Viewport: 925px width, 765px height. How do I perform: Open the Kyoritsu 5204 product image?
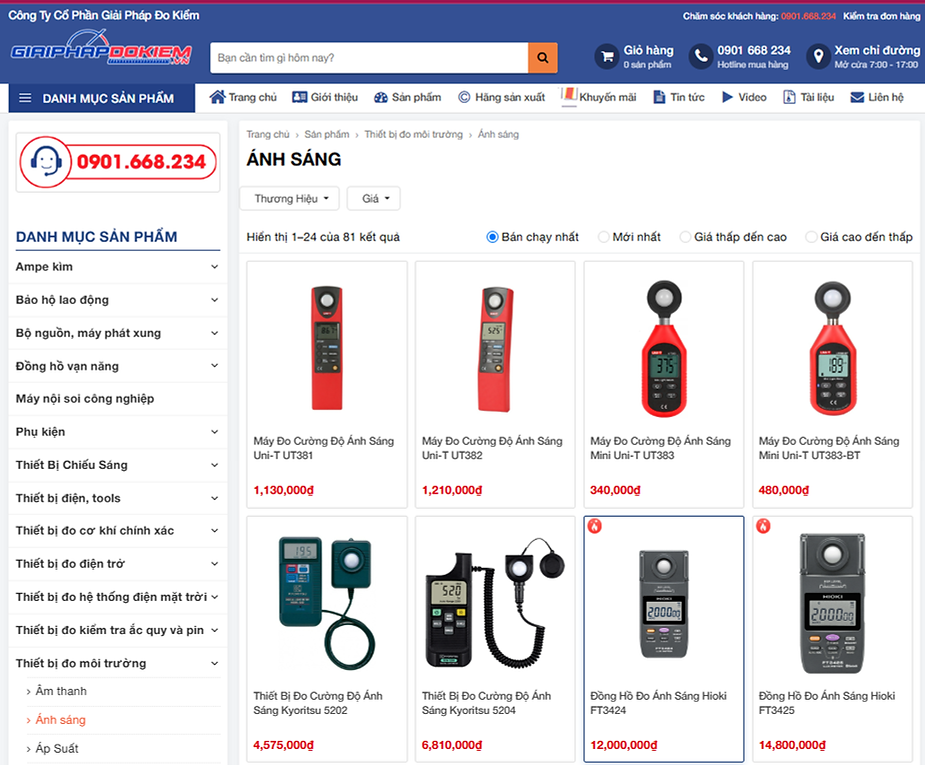point(495,602)
